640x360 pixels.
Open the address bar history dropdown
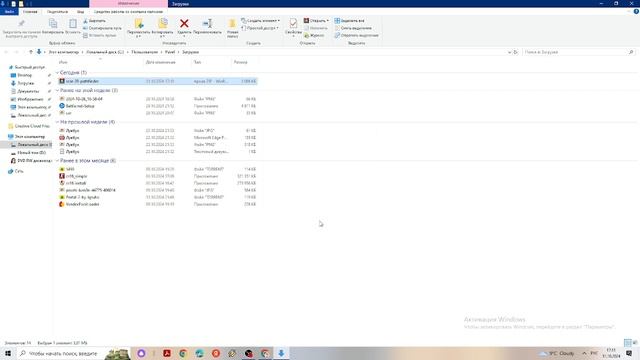pyautogui.click(x=509, y=52)
